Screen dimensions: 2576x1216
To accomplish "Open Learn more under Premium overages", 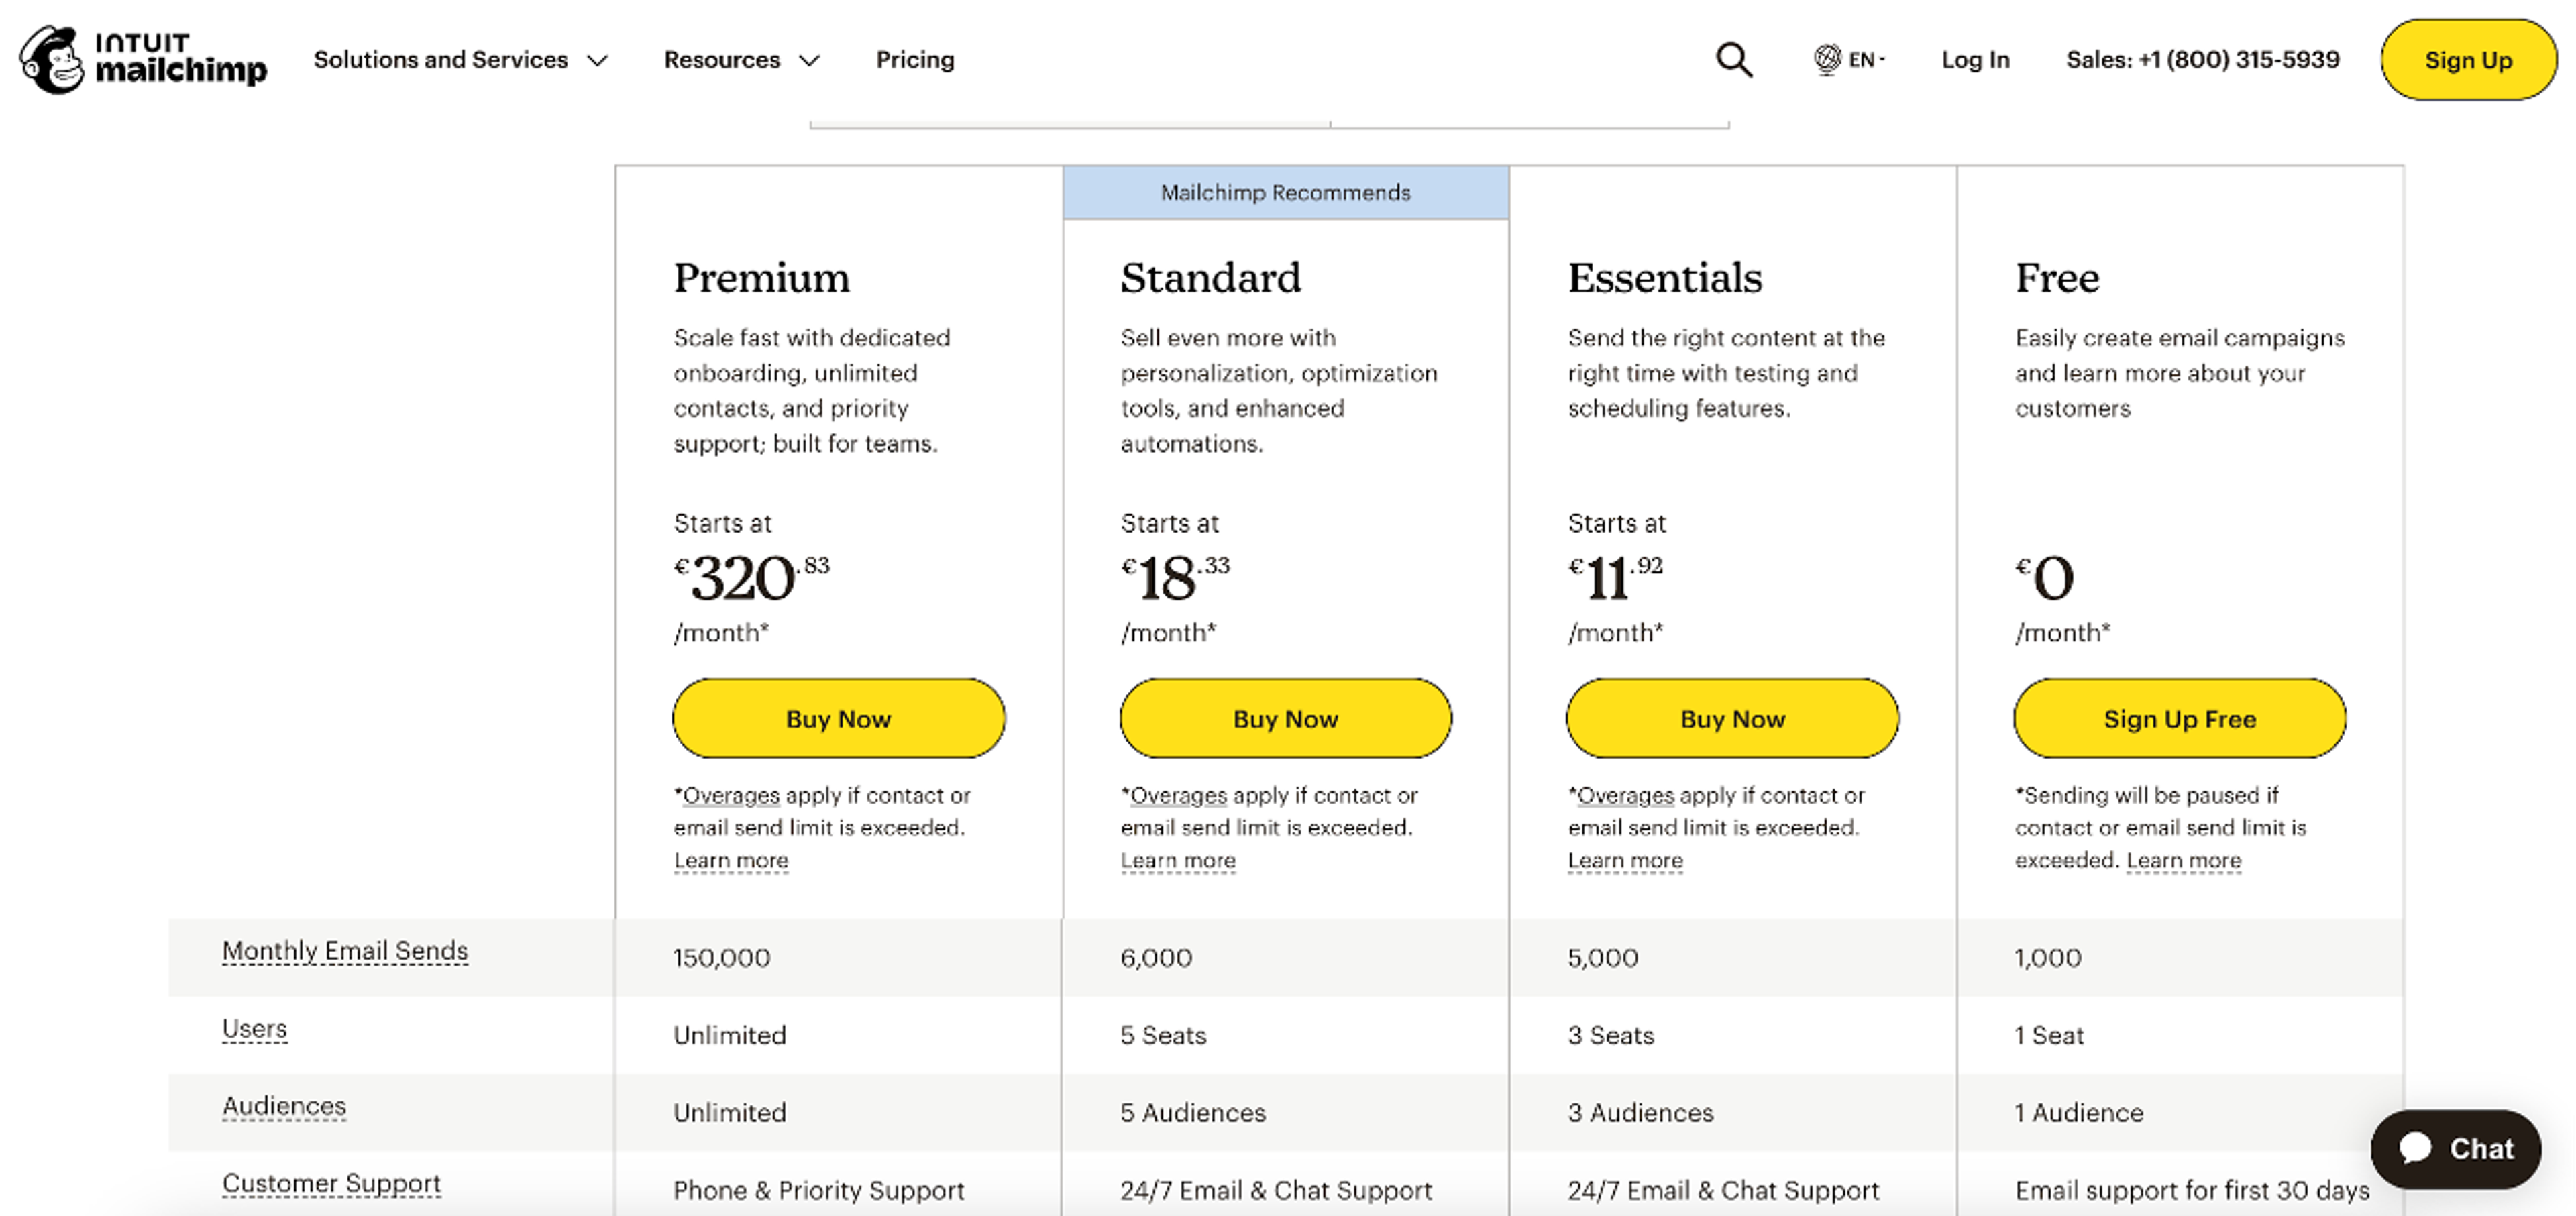I will coord(730,860).
